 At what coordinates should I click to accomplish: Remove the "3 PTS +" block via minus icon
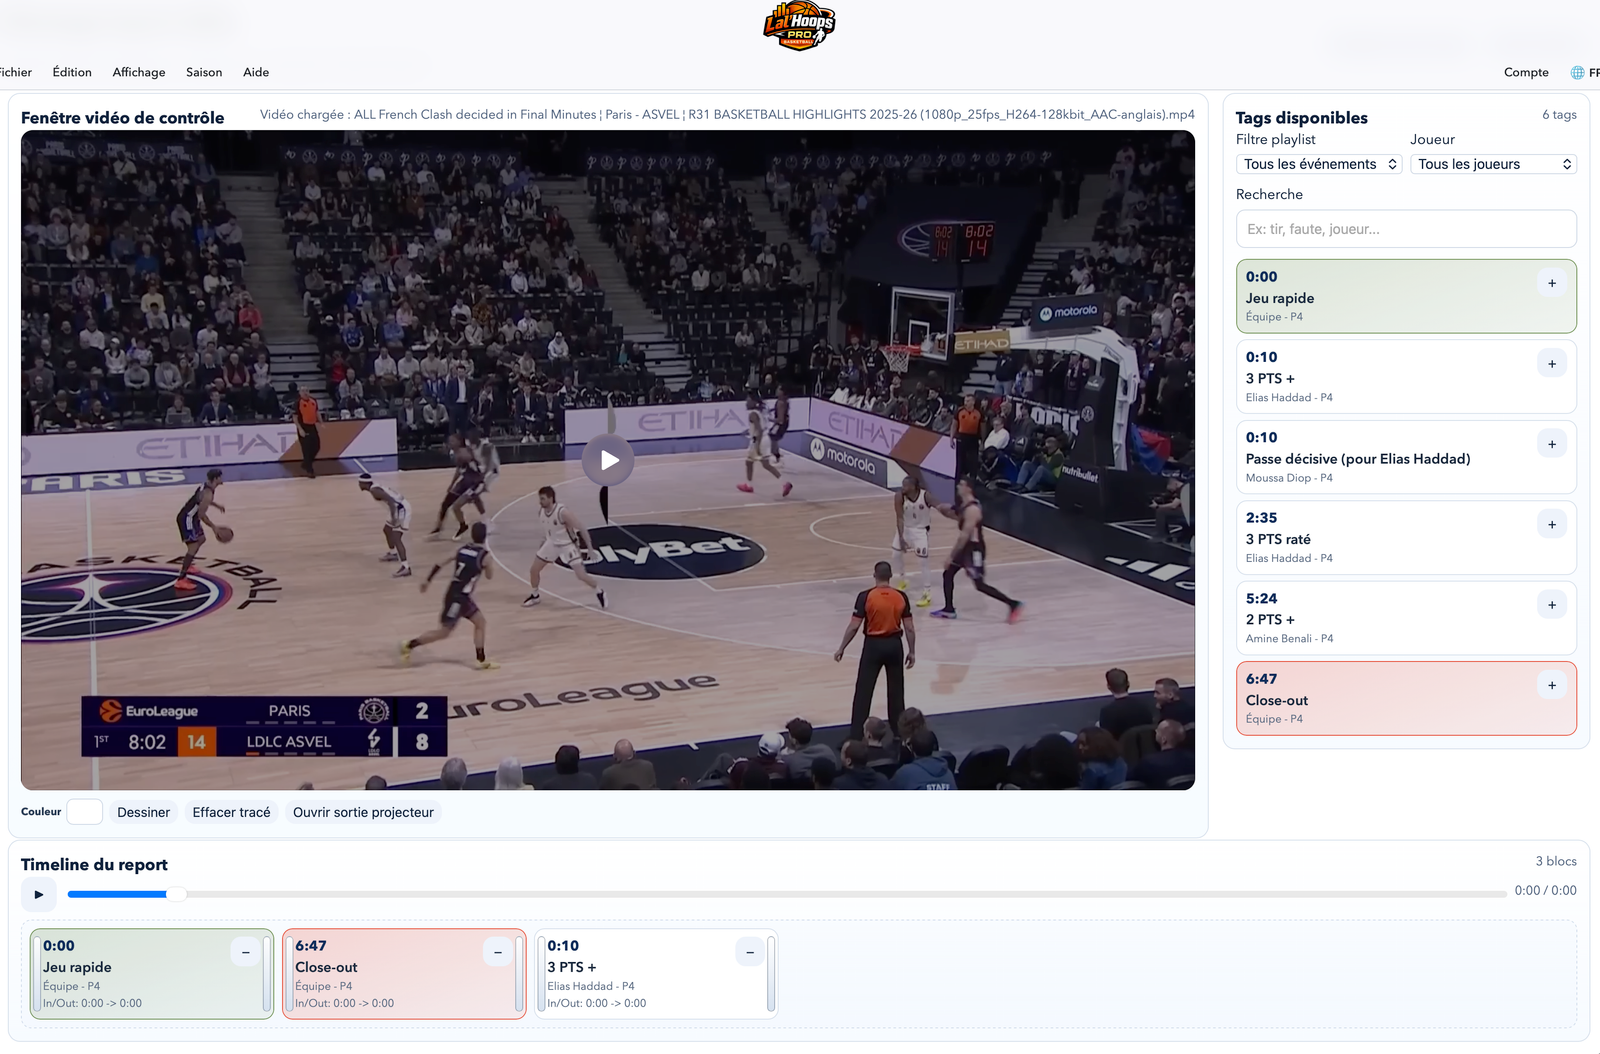pyautogui.click(x=749, y=952)
